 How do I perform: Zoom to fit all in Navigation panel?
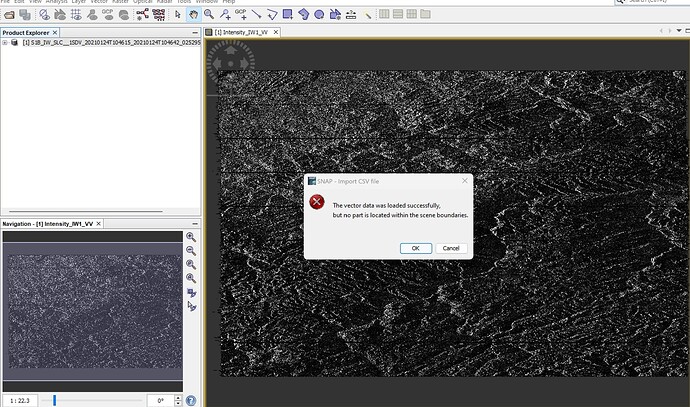click(191, 278)
